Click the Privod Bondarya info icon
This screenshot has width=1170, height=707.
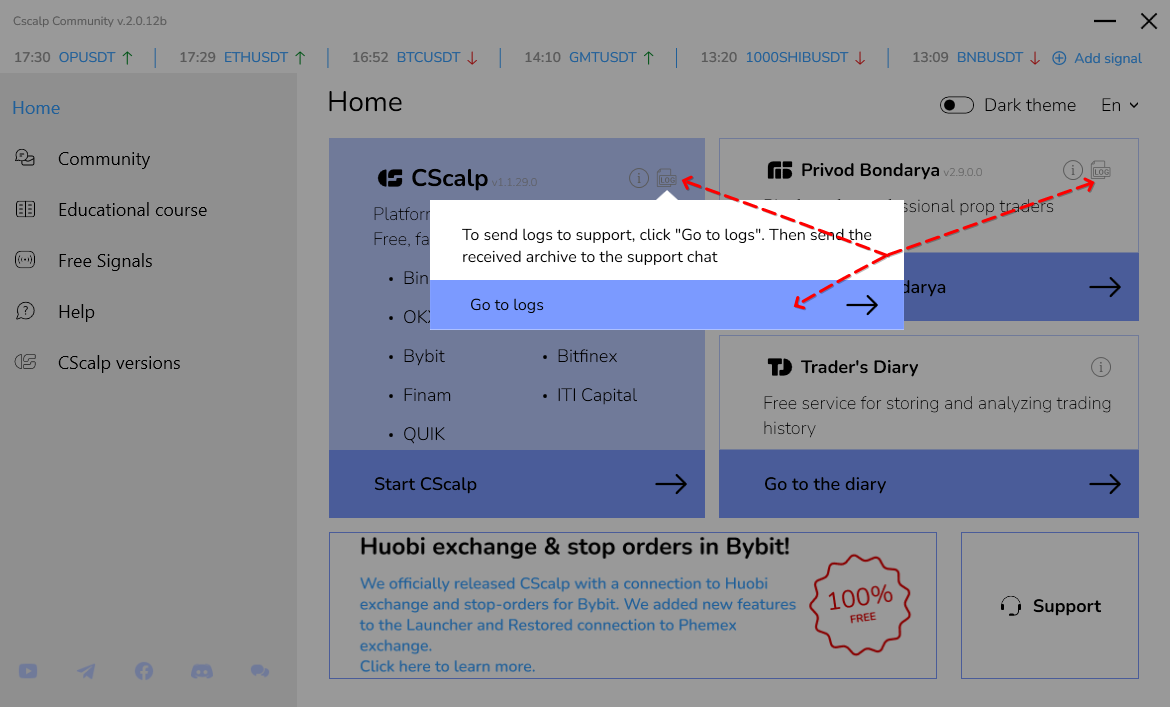click(x=1073, y=170)
